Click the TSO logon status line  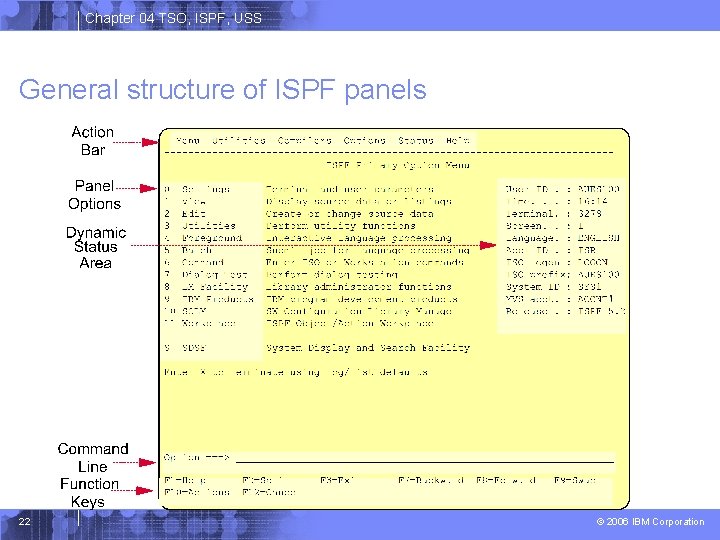coord(557,263)
